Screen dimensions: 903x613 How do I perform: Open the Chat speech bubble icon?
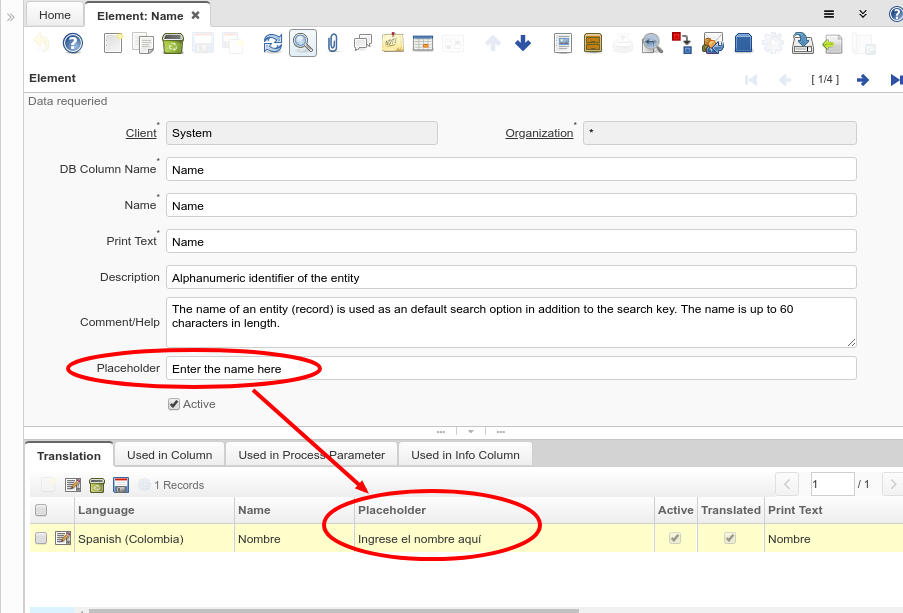(x=363, y=43)
